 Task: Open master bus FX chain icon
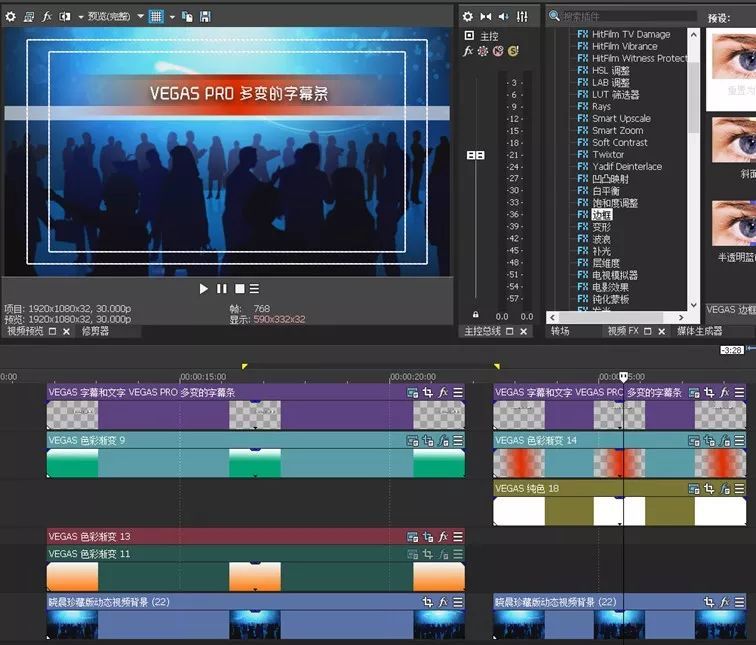(468, 51)
